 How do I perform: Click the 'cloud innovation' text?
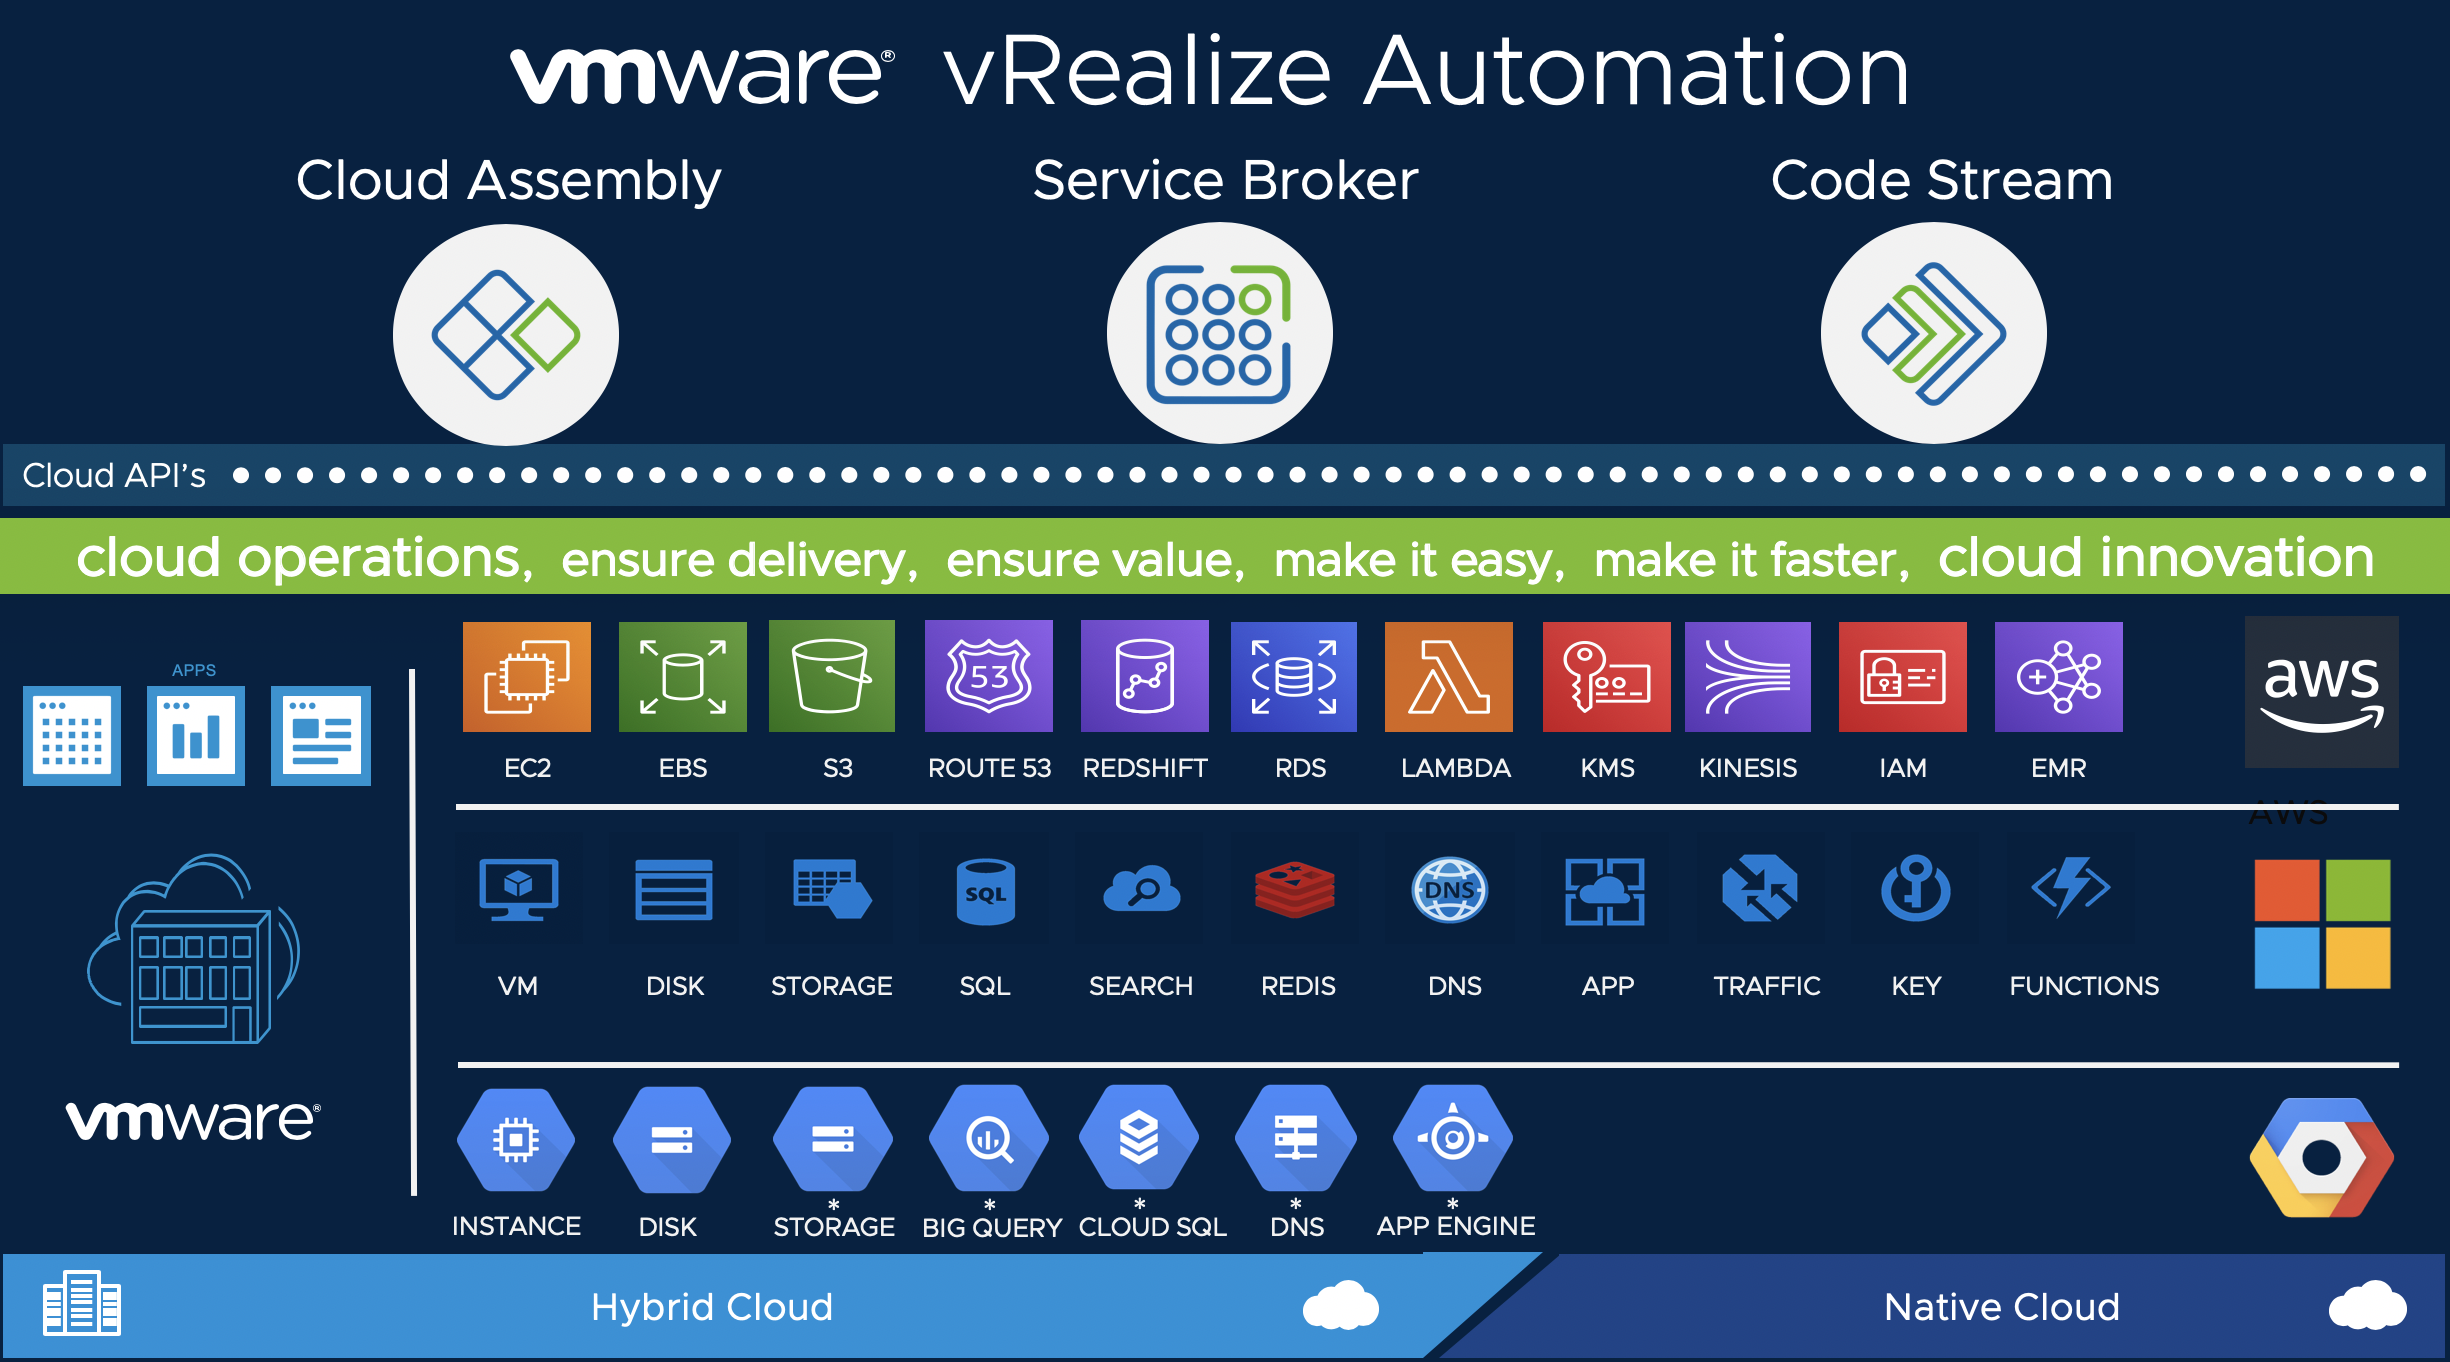pos(2156,557)
